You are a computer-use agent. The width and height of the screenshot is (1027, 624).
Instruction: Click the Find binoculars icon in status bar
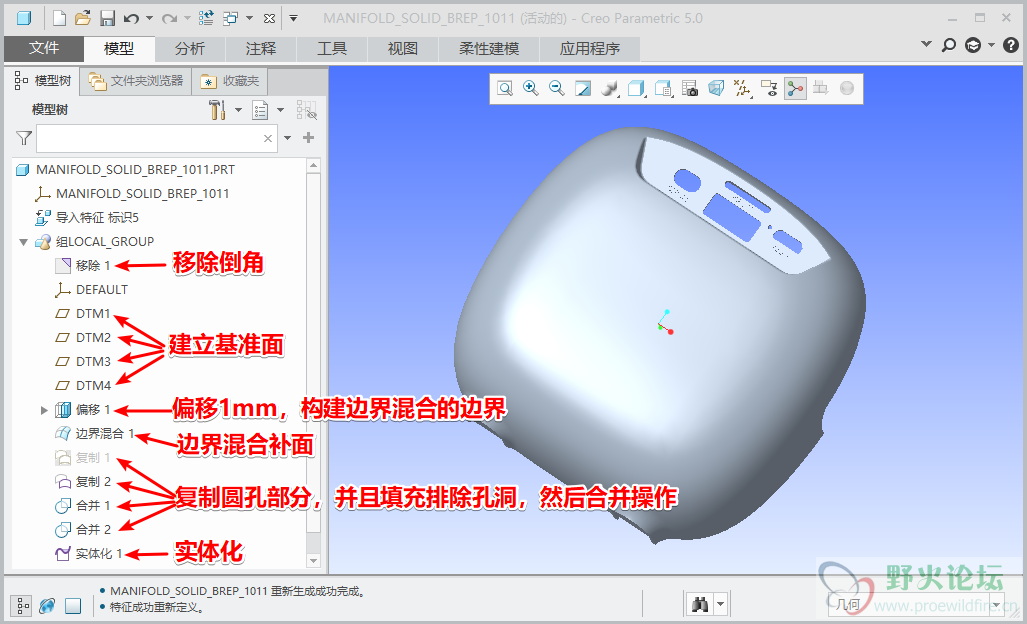click(700, 604)
